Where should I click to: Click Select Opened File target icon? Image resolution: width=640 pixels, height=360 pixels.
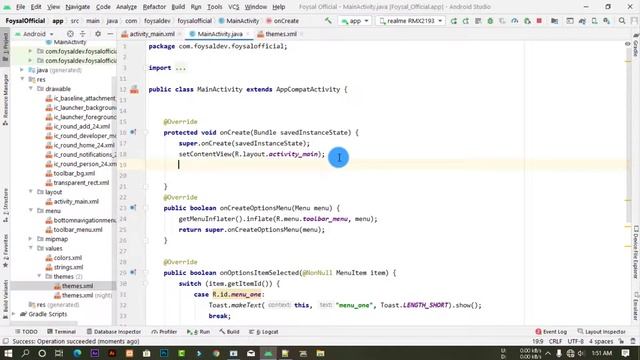click(x=70, y=34)
